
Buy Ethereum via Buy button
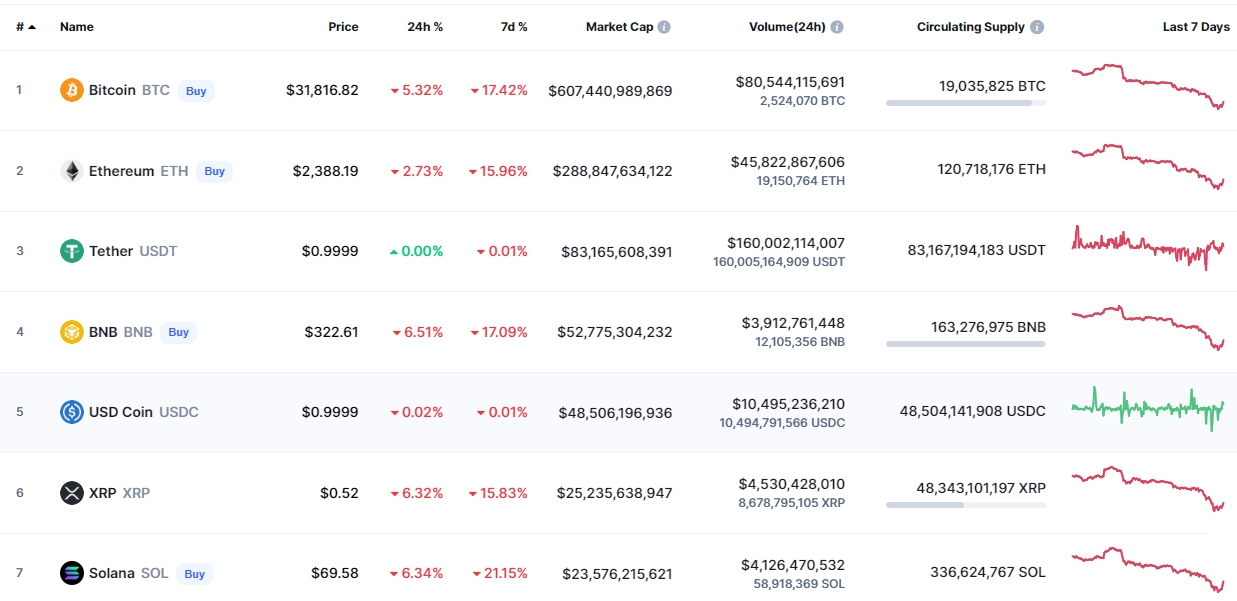pyautogui.click(x=214, y=171)
